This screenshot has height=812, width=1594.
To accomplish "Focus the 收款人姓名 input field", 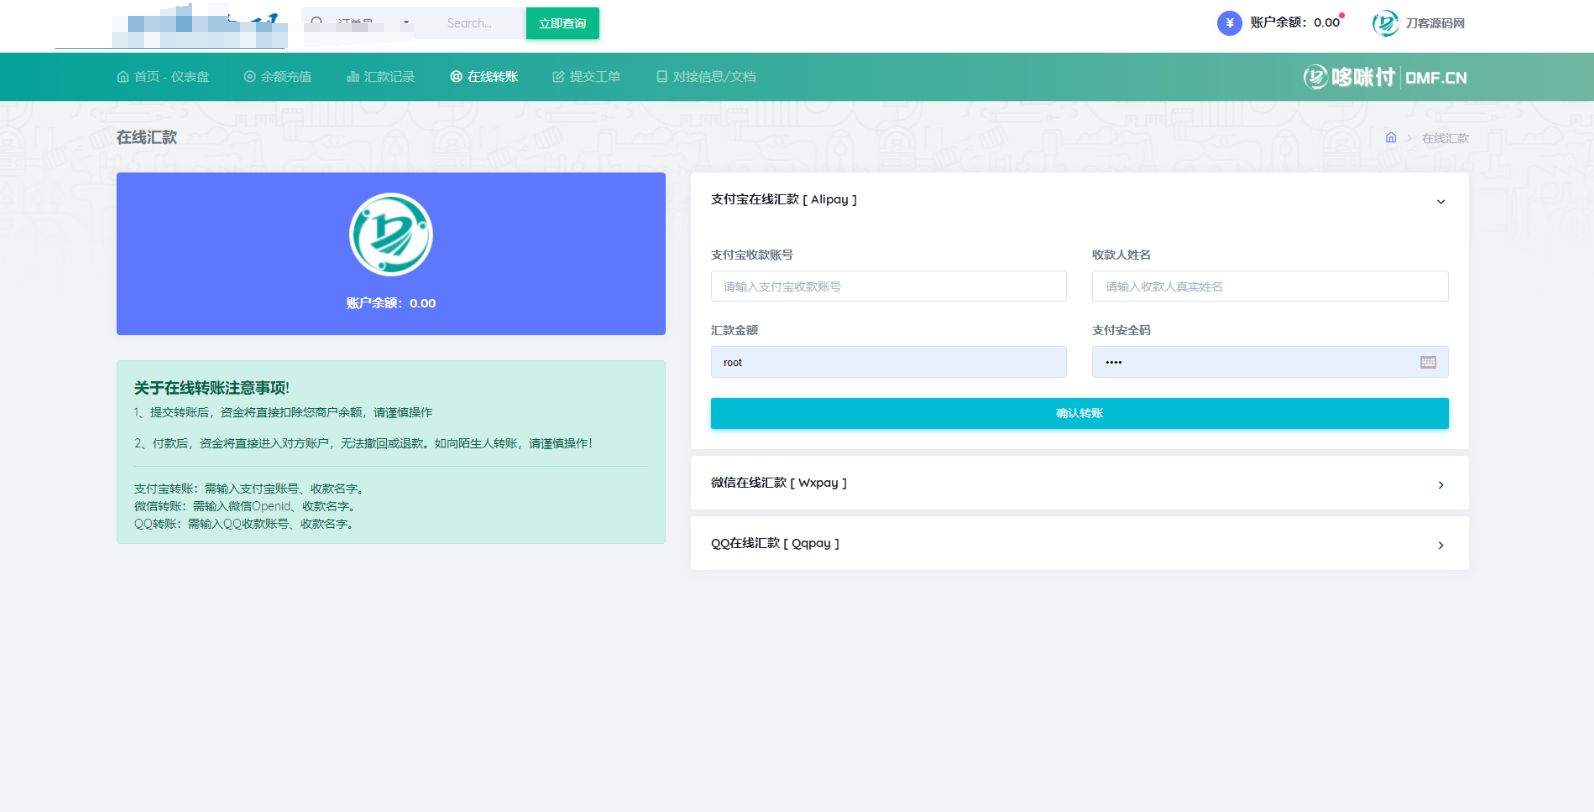I will click(1270, 286).
